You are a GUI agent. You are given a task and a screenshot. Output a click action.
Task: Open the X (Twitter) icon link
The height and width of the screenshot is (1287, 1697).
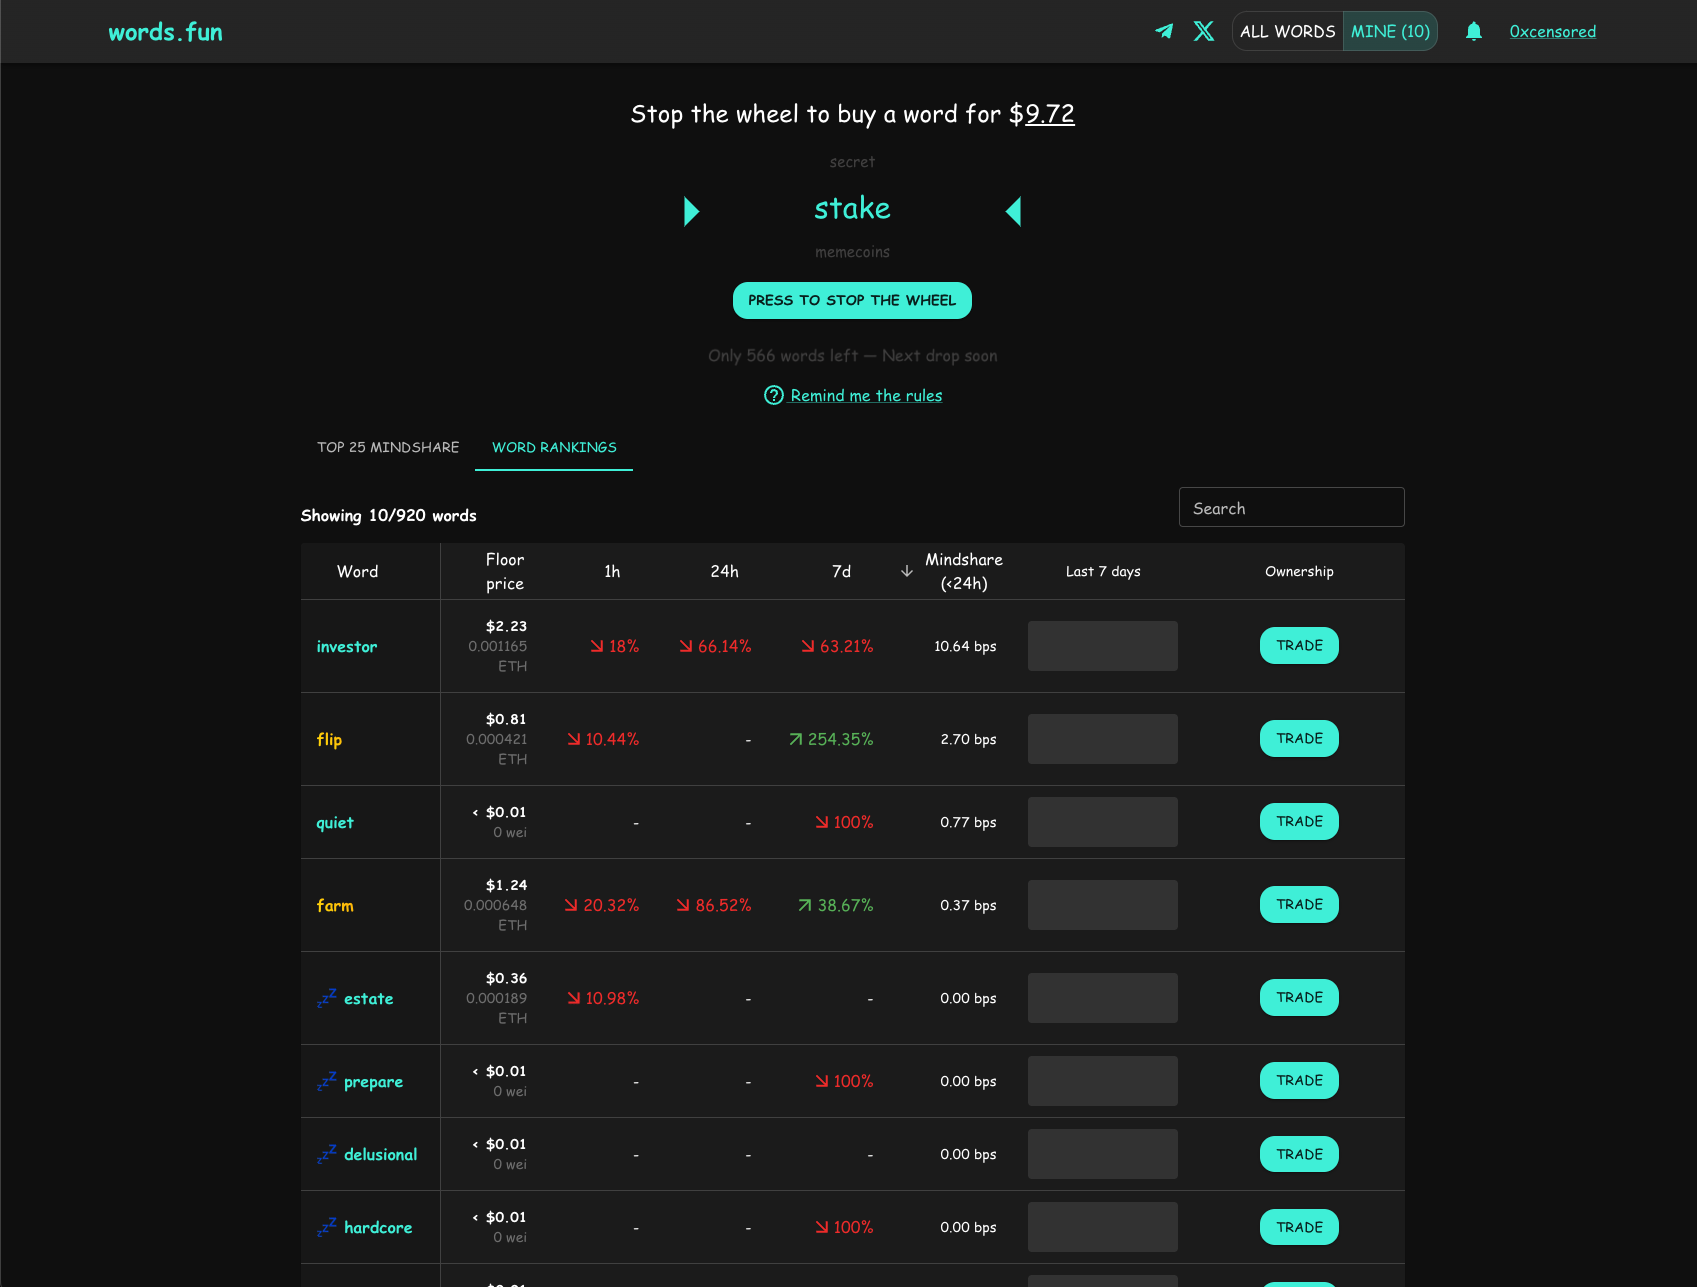tap(1204, 31)
